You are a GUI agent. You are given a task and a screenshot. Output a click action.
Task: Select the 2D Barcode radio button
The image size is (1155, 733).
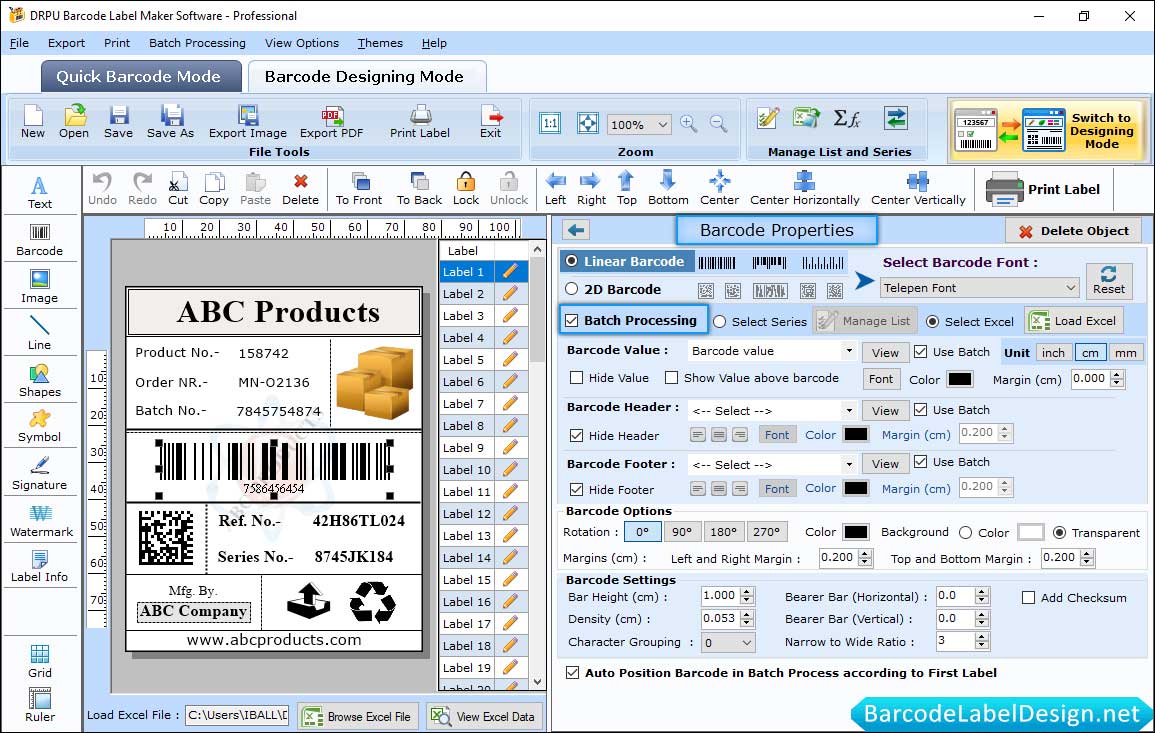click(x=572, y=289)
